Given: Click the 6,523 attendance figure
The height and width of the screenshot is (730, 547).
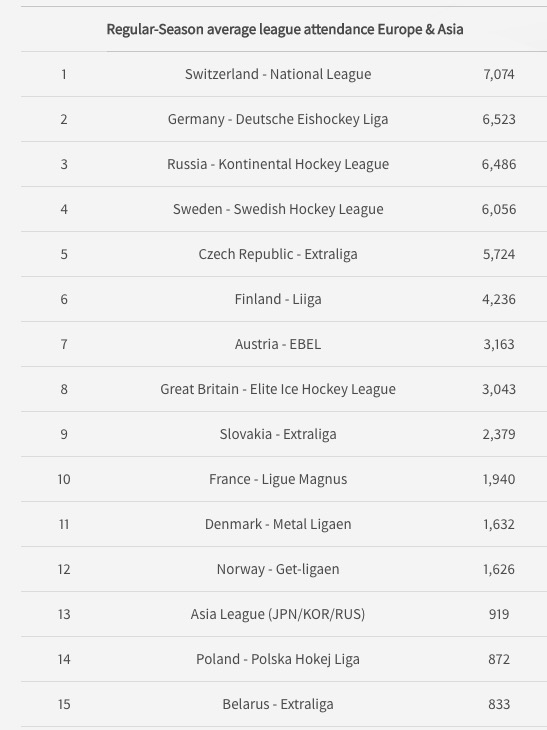Looking at the screenshot, I should click(499, 119).
